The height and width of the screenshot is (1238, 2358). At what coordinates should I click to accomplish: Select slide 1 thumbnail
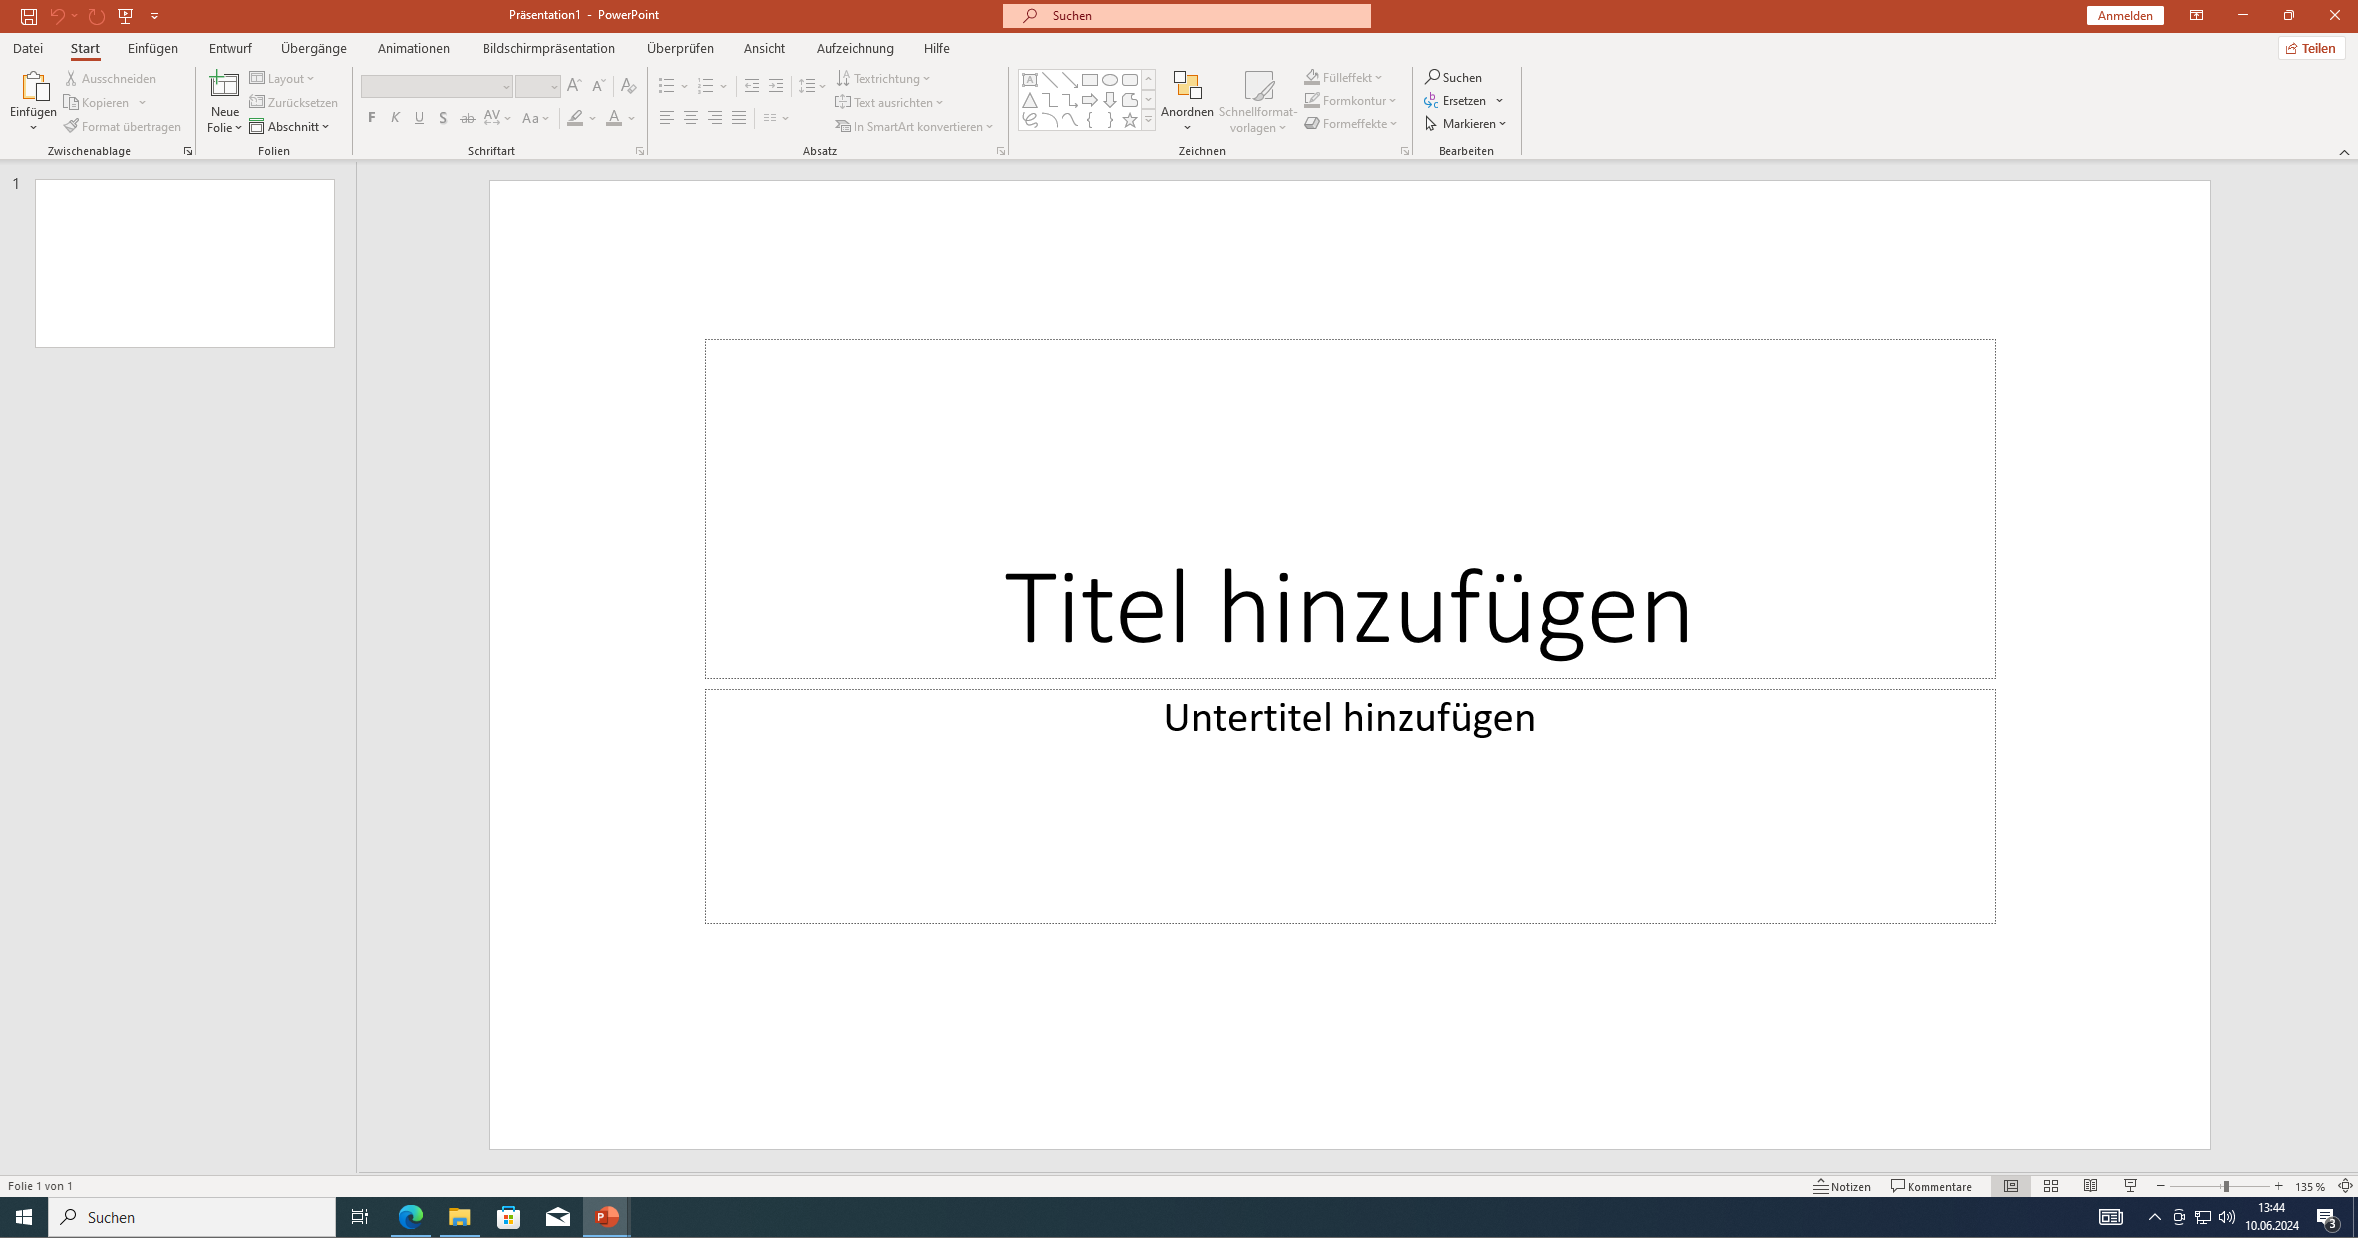pos(185,263)
